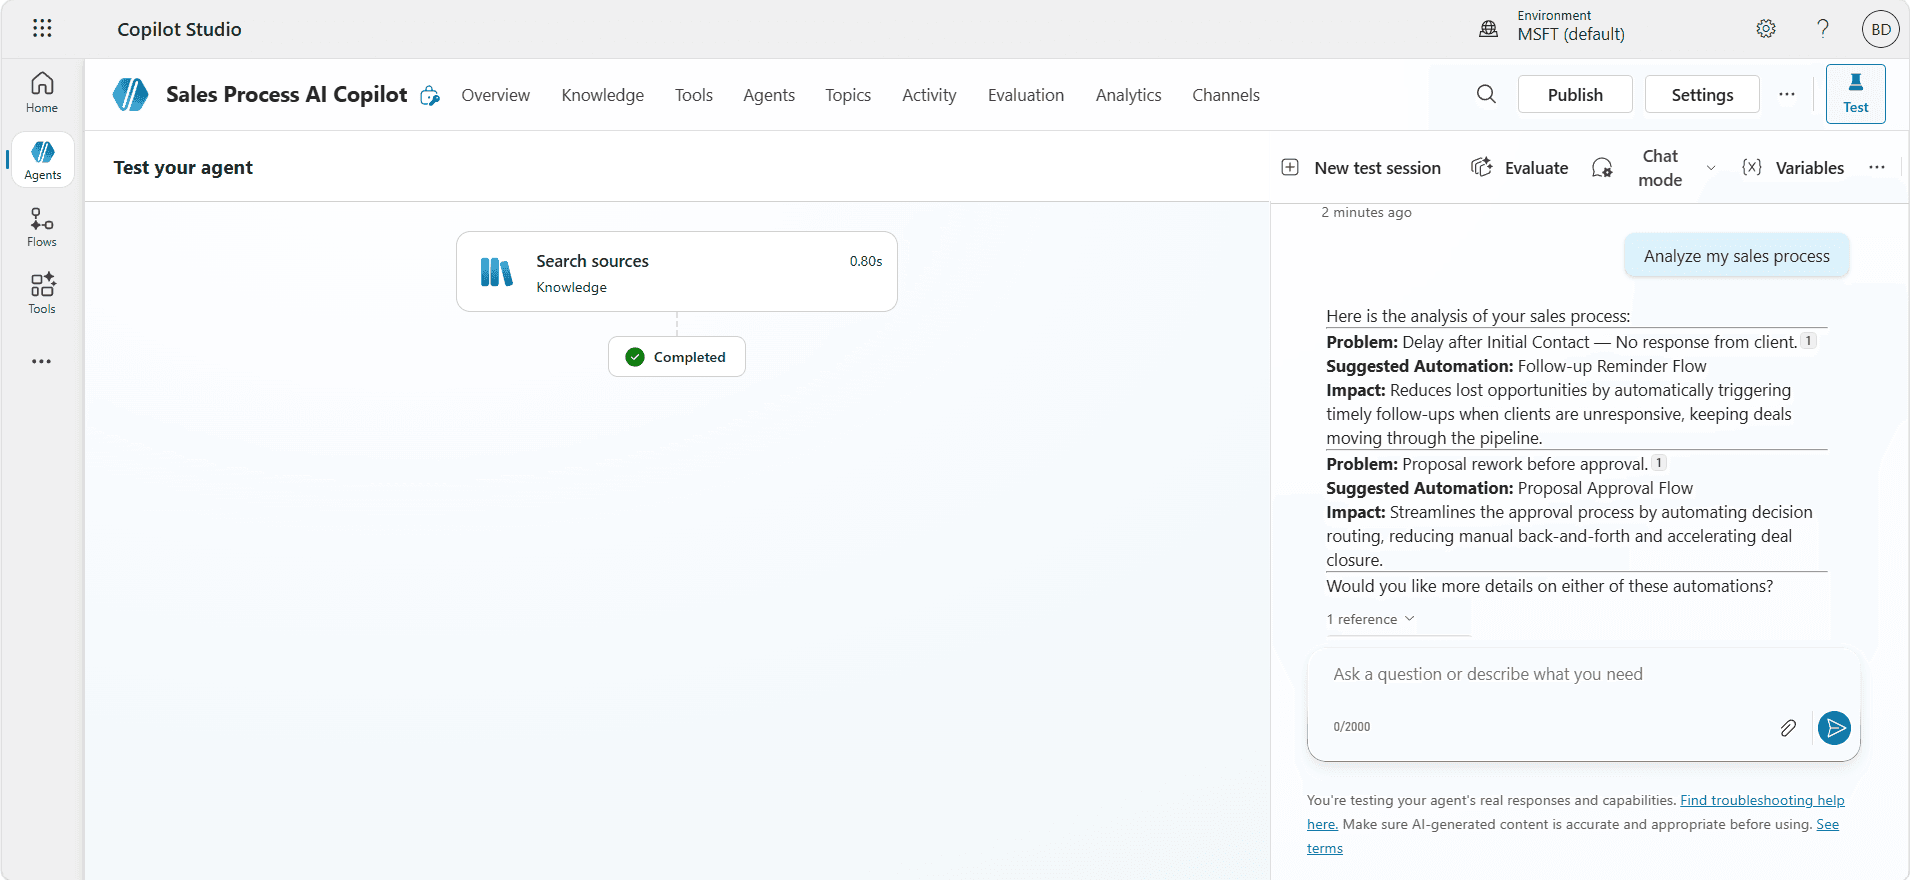Click the Publish button
Image resolution: width=1912 pixels, height=880 pixels.
click(x=1575, y=94)
